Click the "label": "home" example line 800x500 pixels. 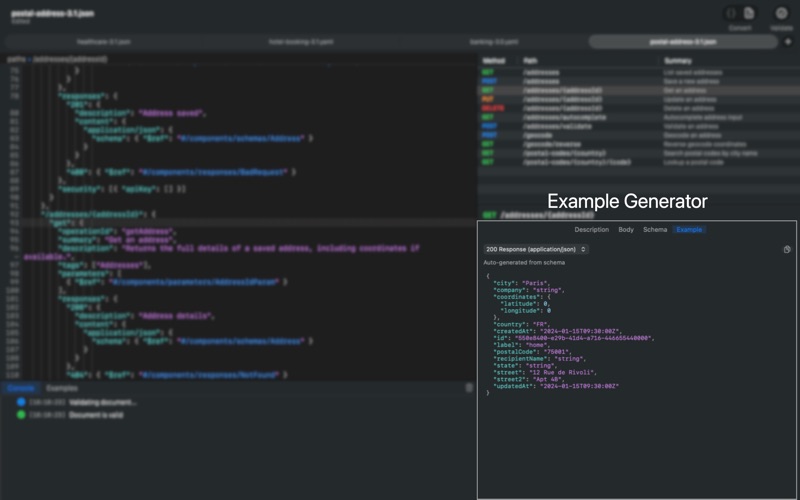521,345
